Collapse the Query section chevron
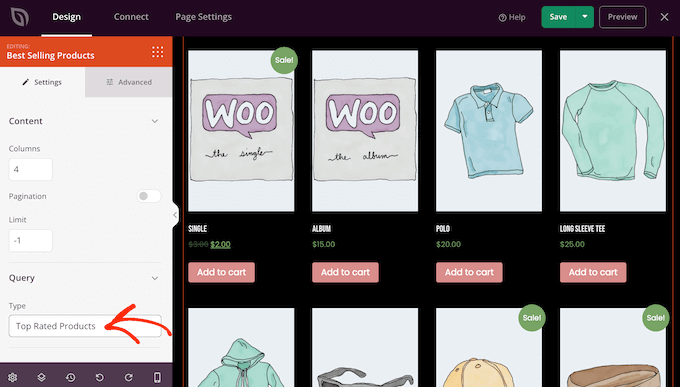Image resolution: width=680 pixels, height=387 pixels. pyautogui.click(x=155, y=278)
